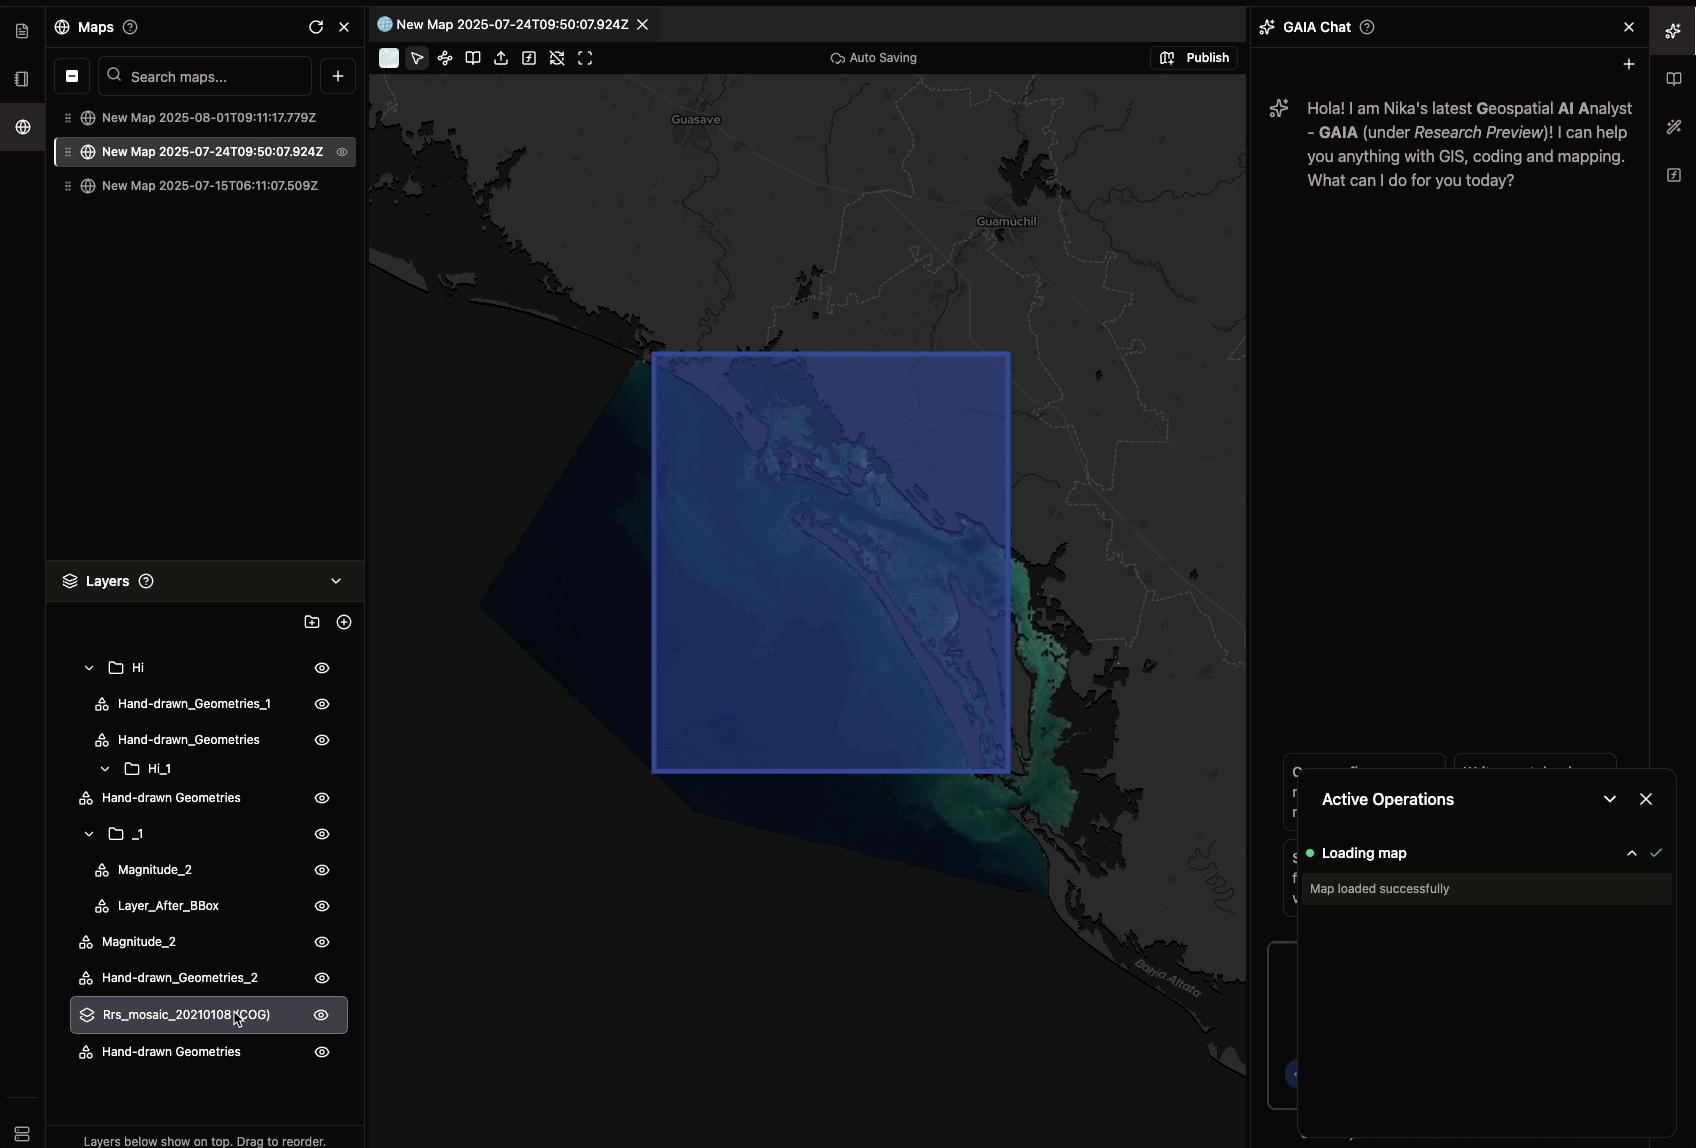1696x1148 pixels.
Task: Open database icon at sidebar bottom
Action: point(22,1133)
